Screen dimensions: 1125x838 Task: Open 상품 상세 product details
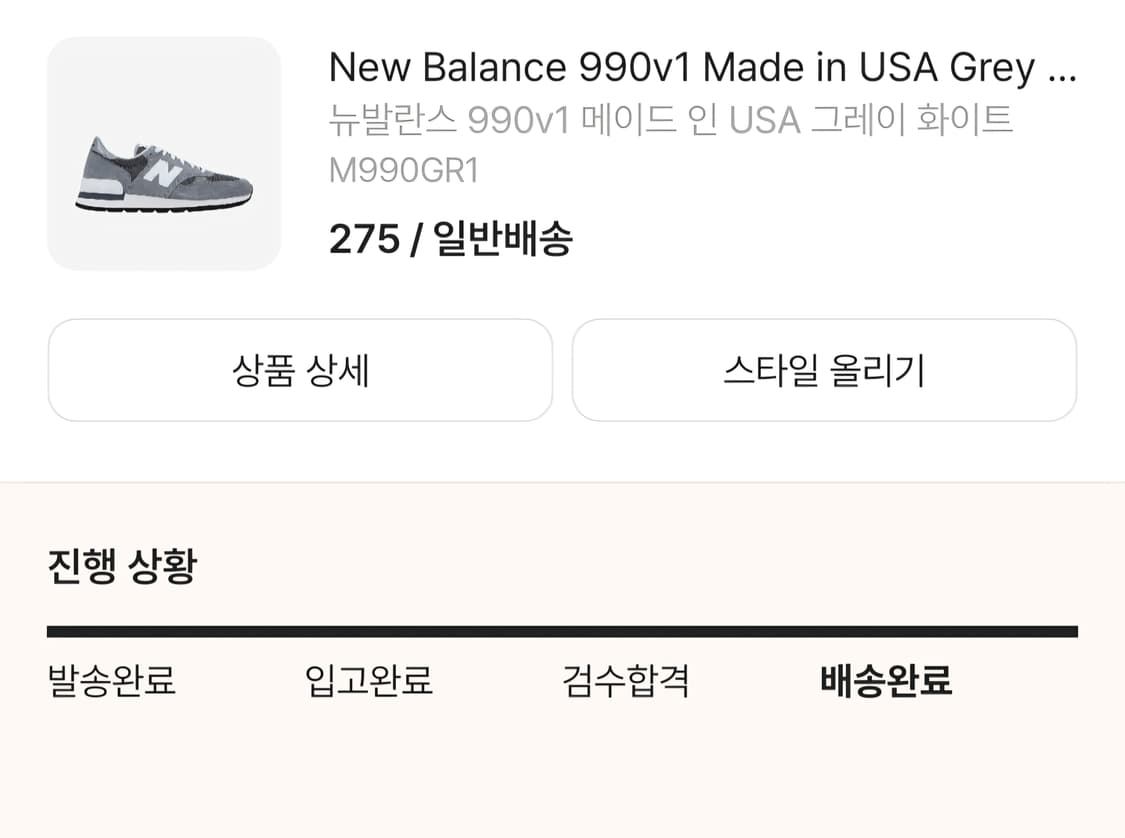[300, 370]
